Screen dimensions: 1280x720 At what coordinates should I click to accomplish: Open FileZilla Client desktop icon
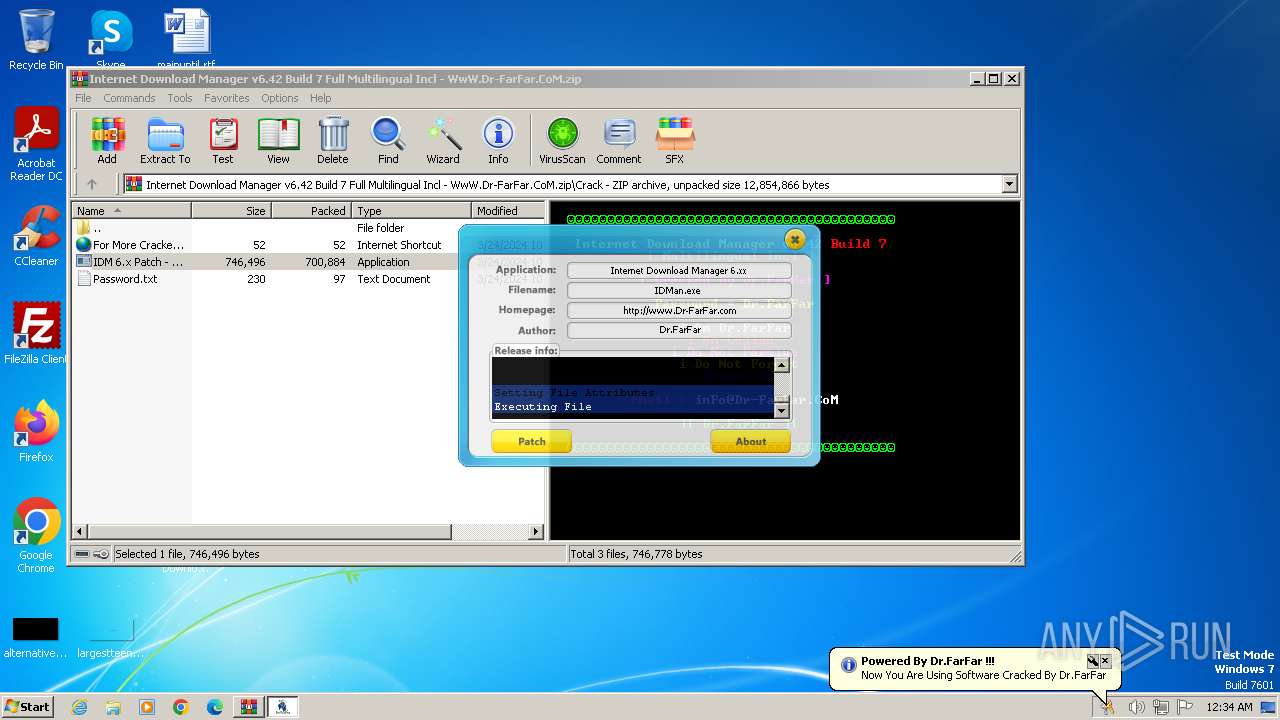coord(36,334)
